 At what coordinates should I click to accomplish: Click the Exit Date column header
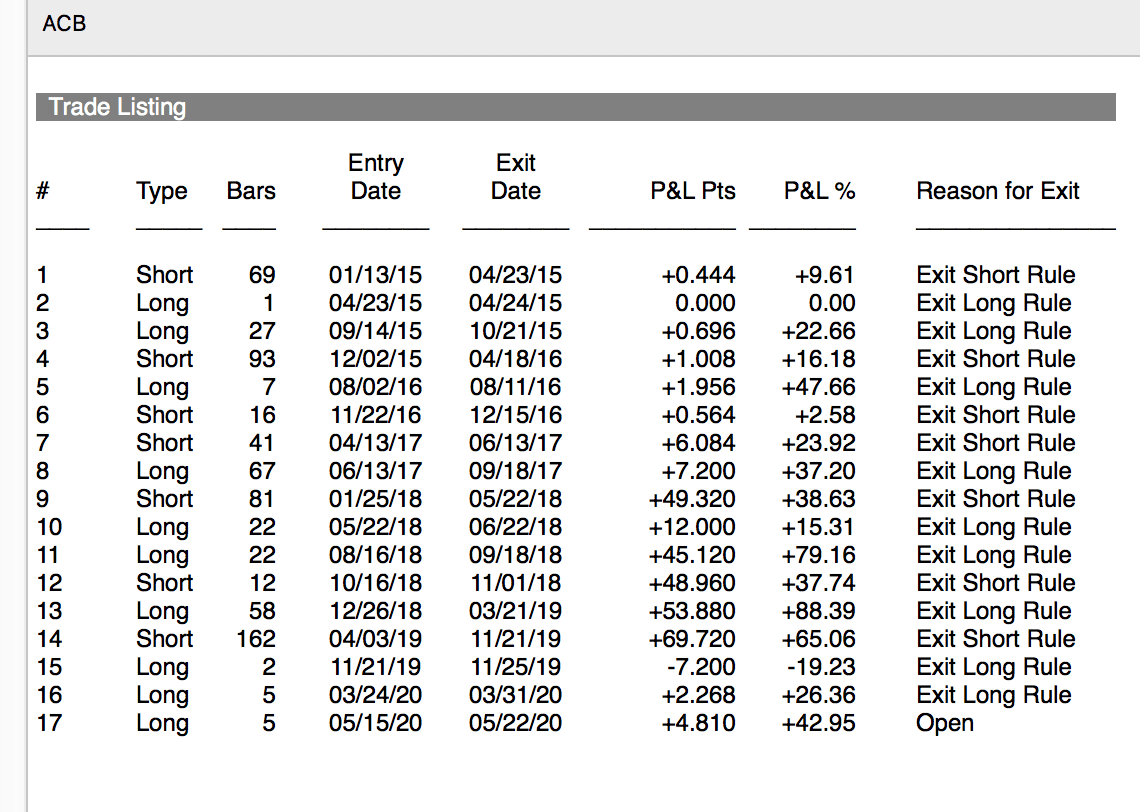point(516,177)
